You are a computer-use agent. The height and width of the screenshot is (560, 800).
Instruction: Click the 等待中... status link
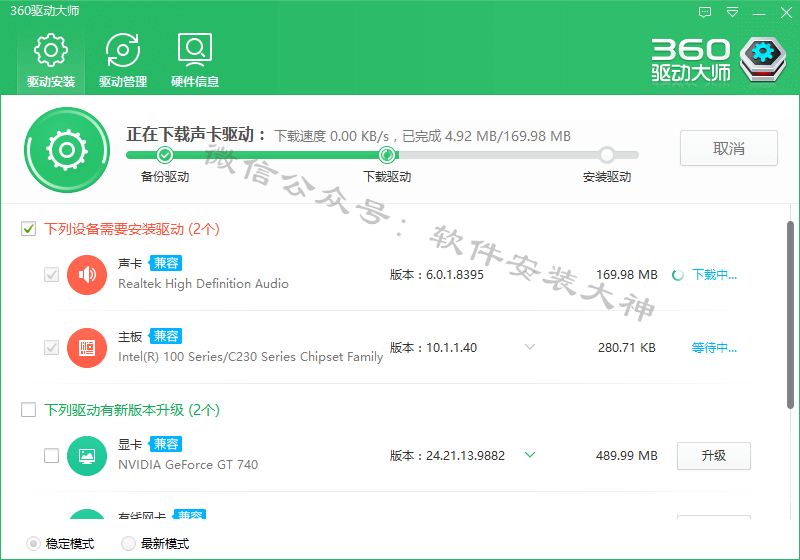click(714, 348)
